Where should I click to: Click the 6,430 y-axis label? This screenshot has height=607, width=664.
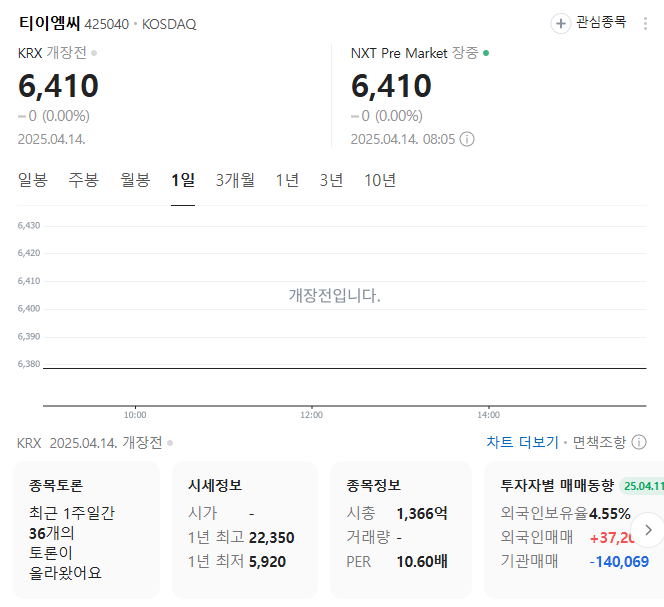[29, 225]
